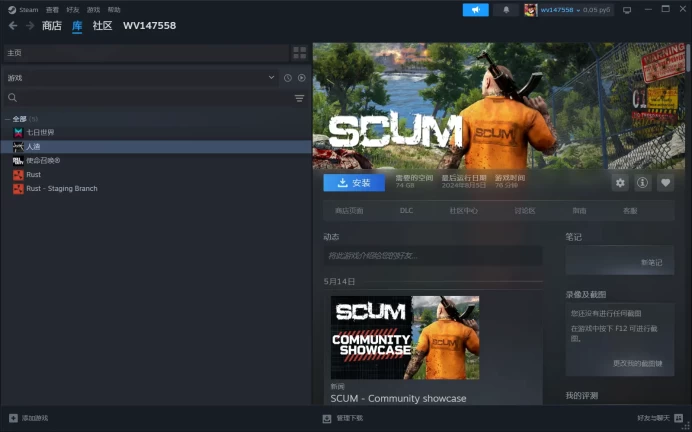Open SCUM Community Showcase thumbnail
Screen dimensions: 692x432
[x=405, y=338]
